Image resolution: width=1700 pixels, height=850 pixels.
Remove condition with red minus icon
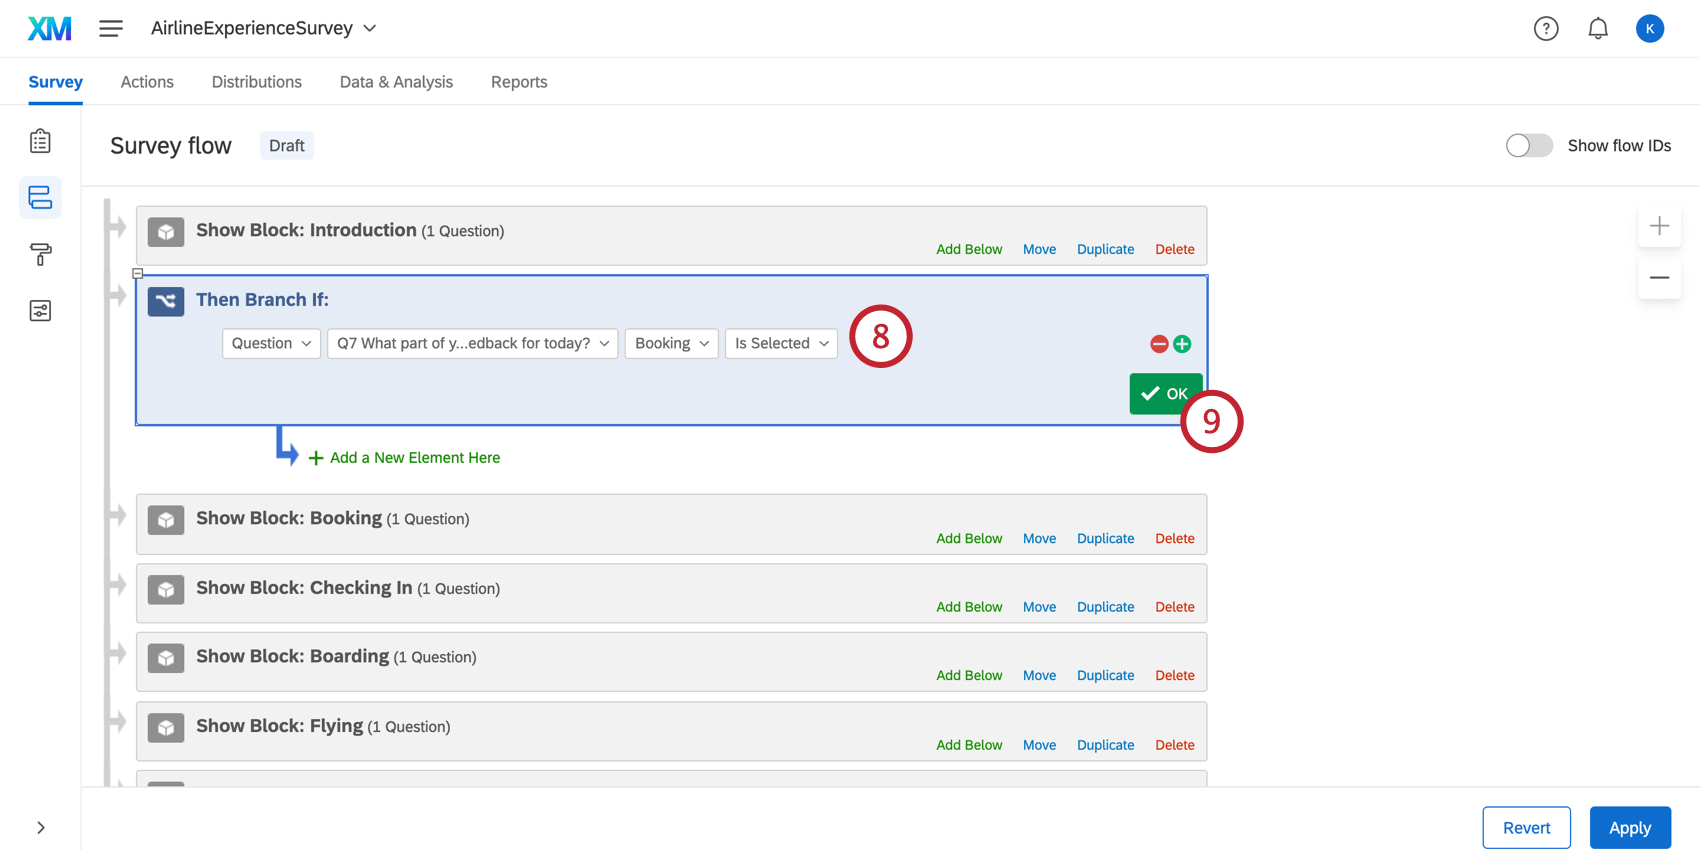1159,344
